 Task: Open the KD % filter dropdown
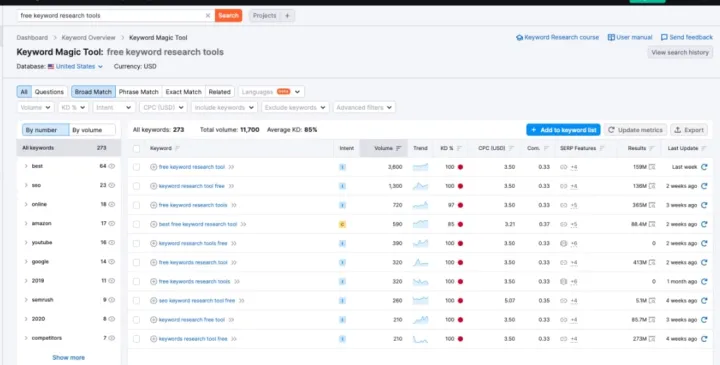tap(73, 107)
